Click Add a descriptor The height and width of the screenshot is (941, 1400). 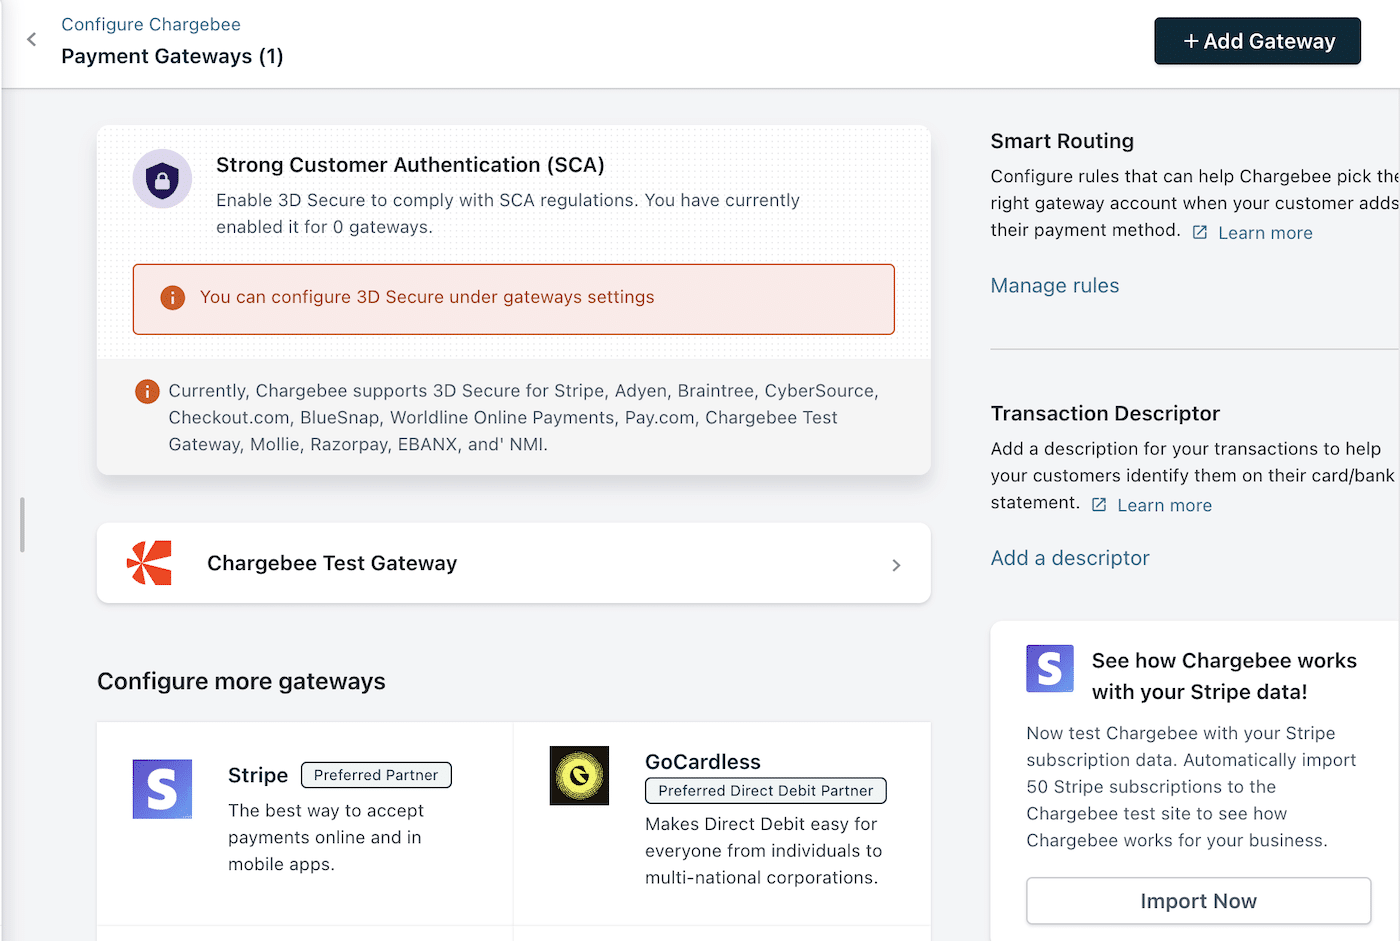1070,558
